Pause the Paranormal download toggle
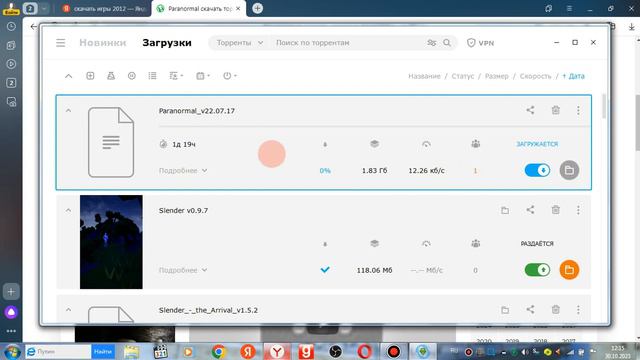640x360 pixels. tap(537, 170)
